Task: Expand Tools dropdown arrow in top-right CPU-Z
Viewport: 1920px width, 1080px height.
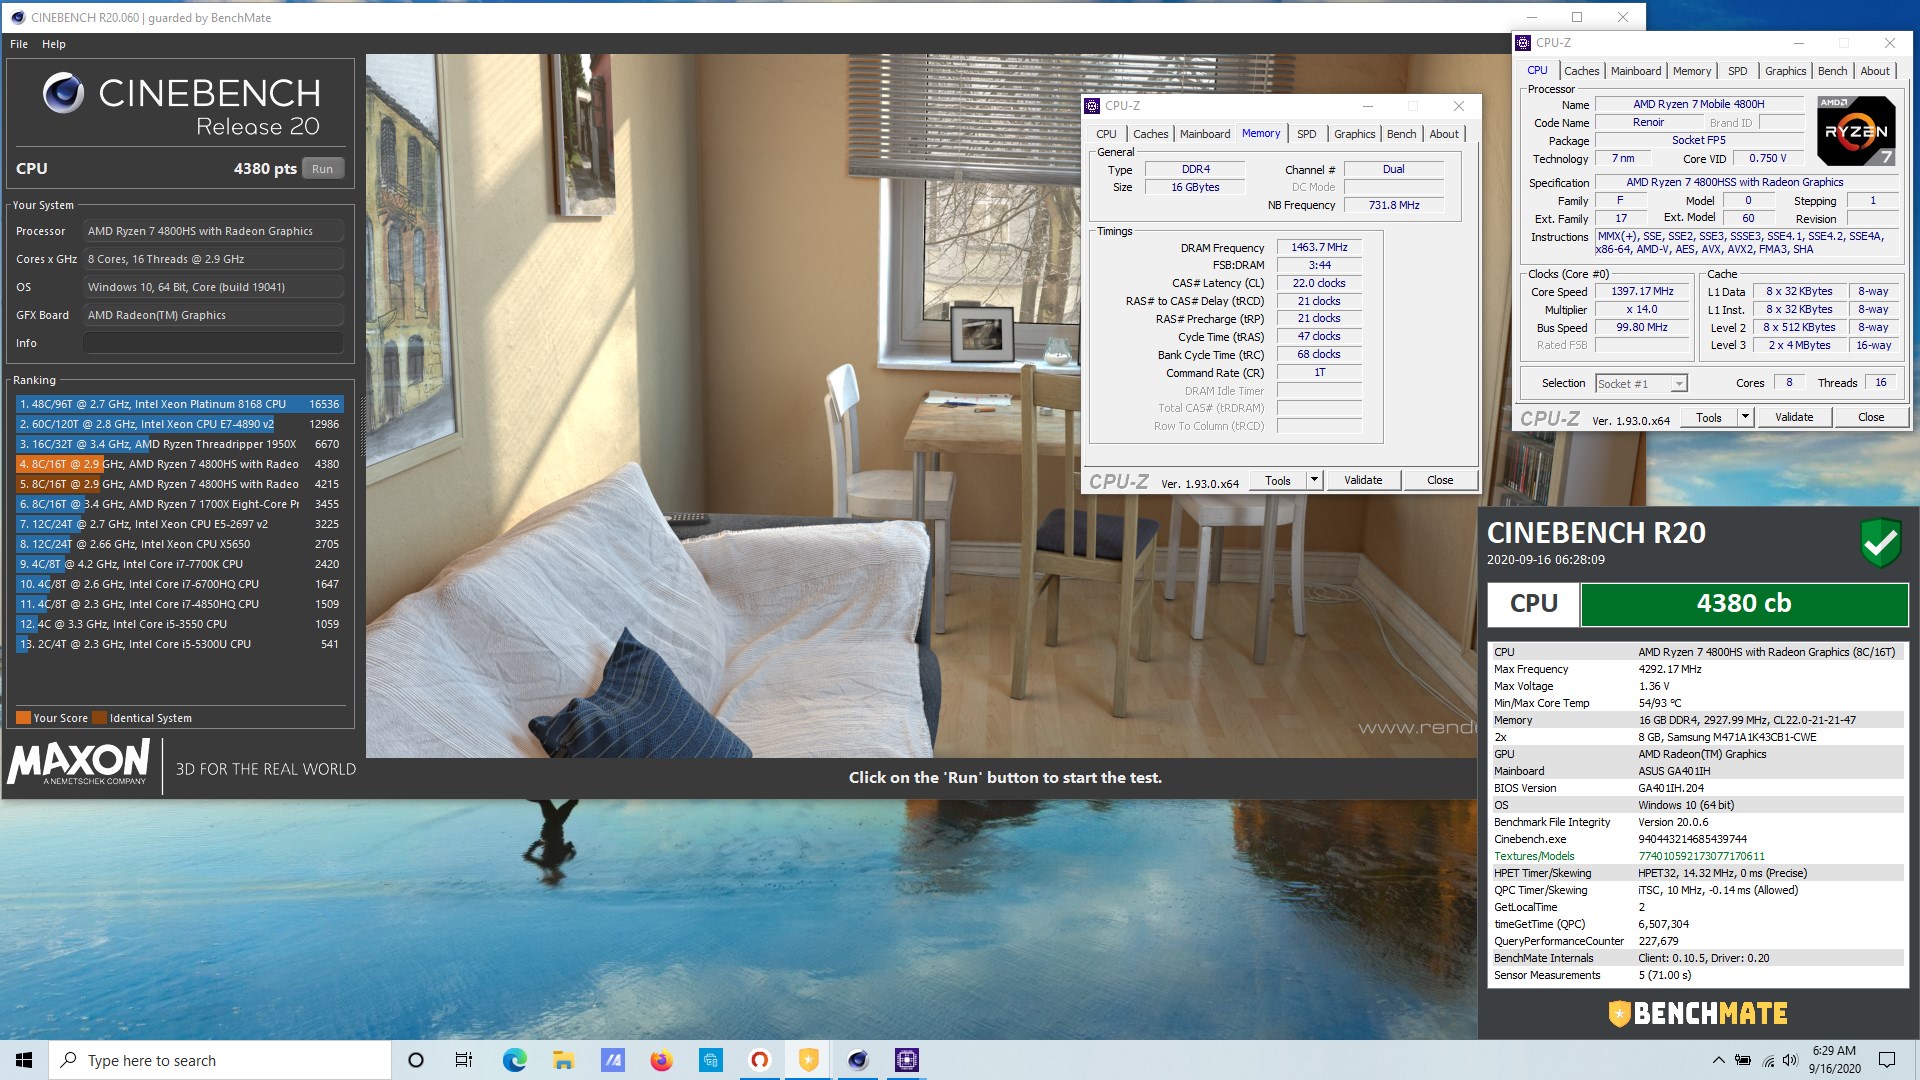Action: pyautogui.click(x=1746, y=418)
